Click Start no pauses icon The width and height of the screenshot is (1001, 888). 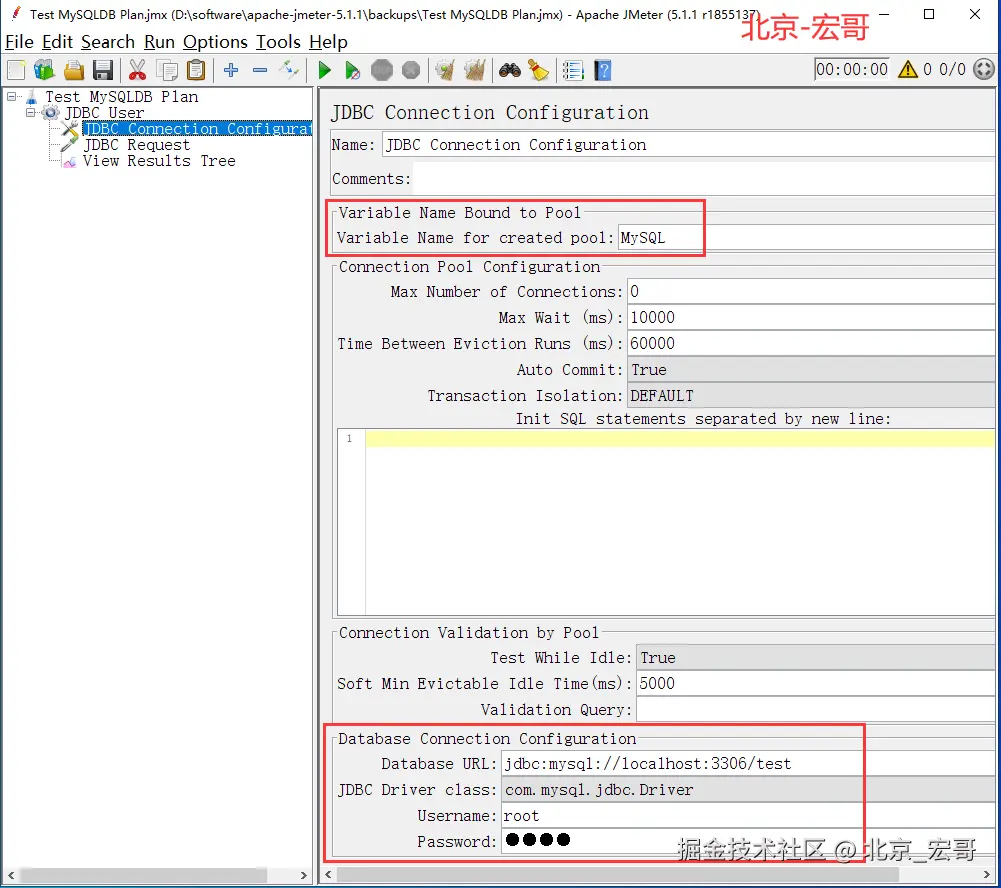point(352,70)
